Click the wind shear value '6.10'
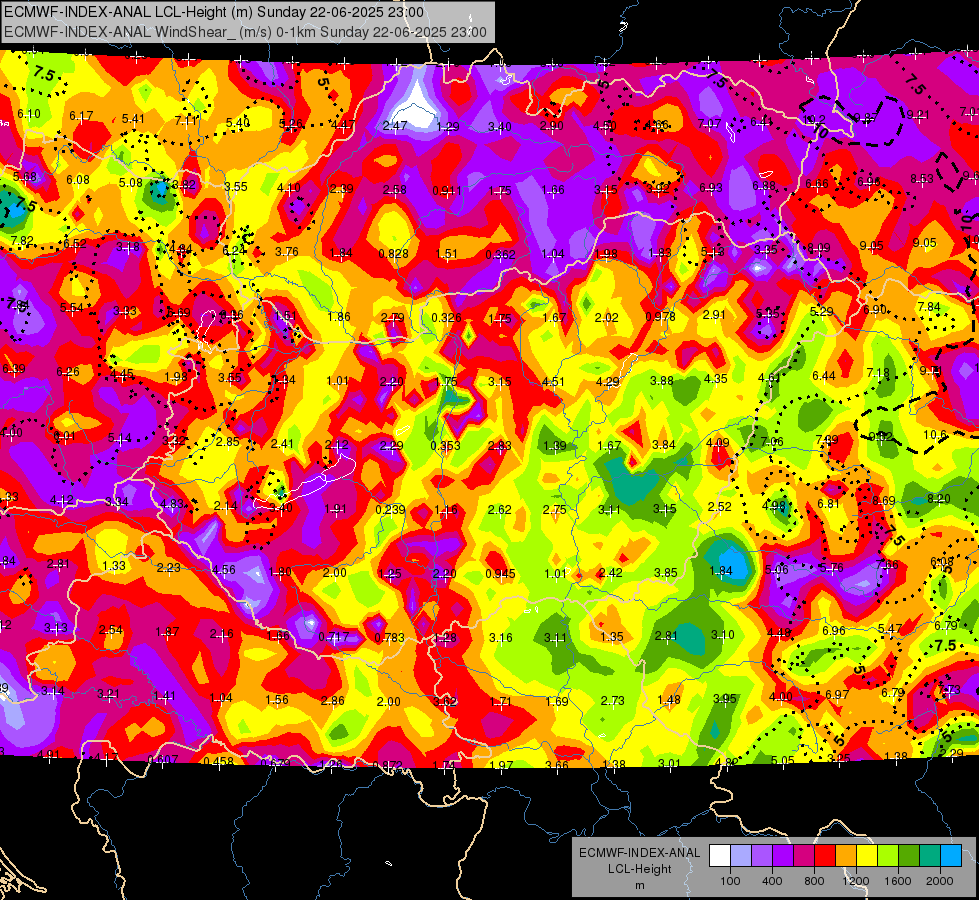979x900 pixels. (29, 114)
